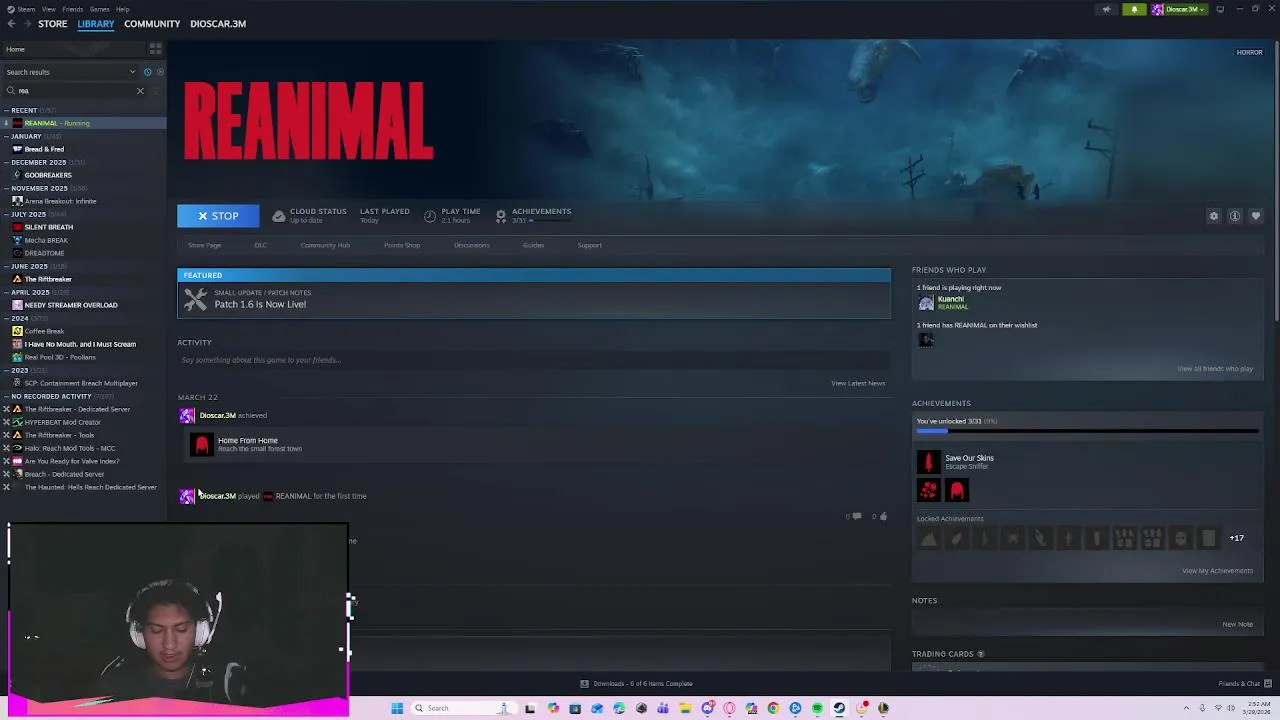Open the STORE tab

coord(52,24)
